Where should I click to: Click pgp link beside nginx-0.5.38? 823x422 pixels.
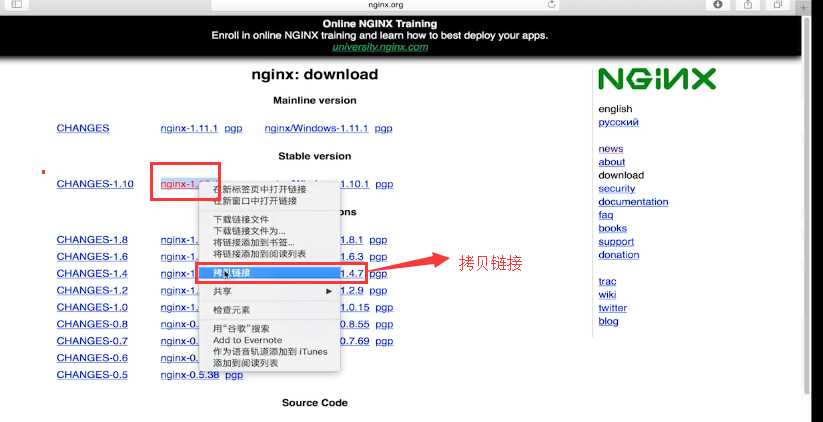pyautogui.click(x=234, y=375)
